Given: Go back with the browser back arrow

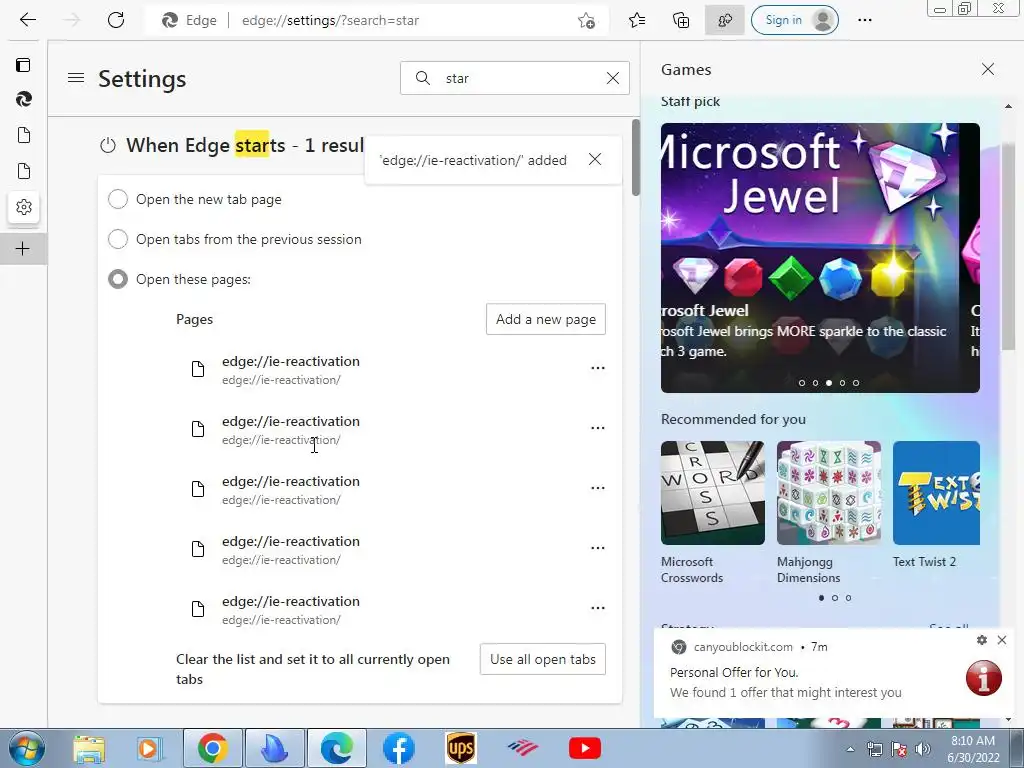Looking at the screenshot, I should click(x=27, y=20).
